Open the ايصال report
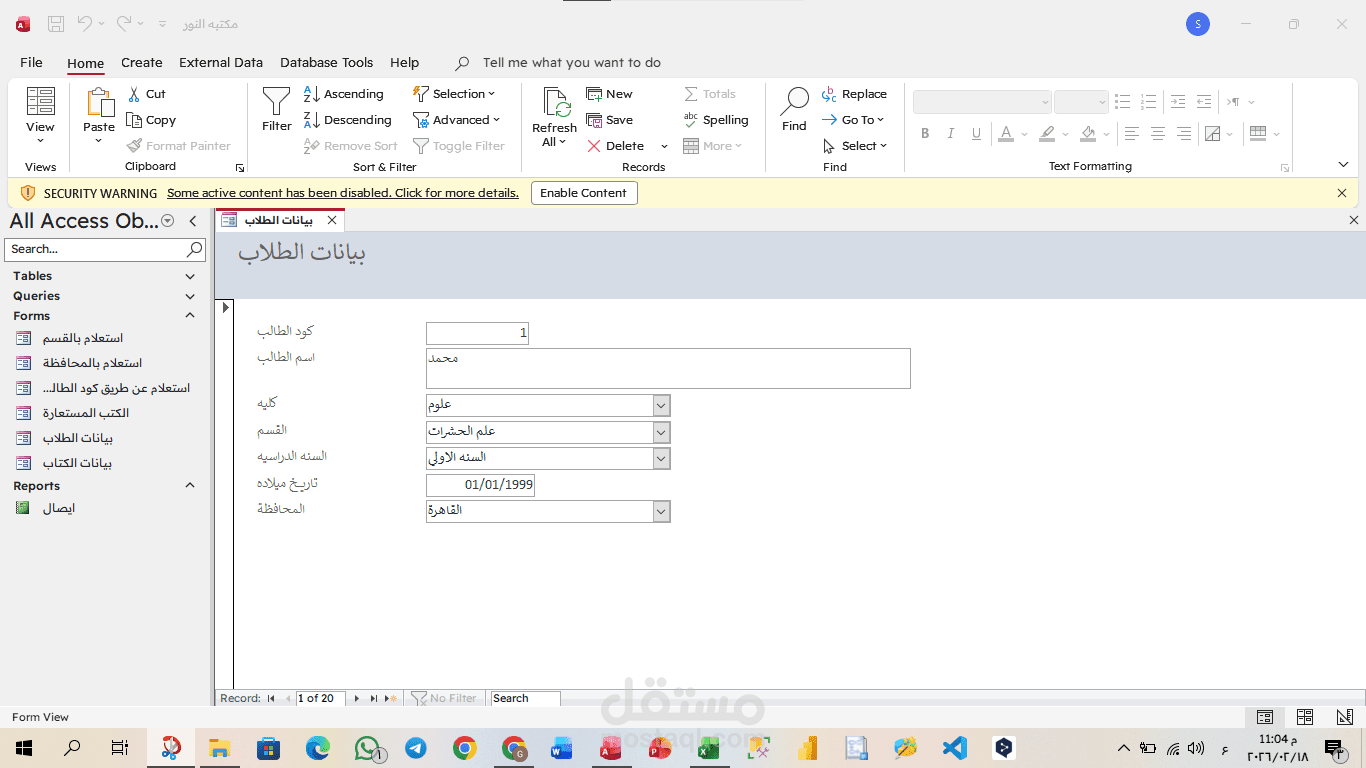 point(59,508)
